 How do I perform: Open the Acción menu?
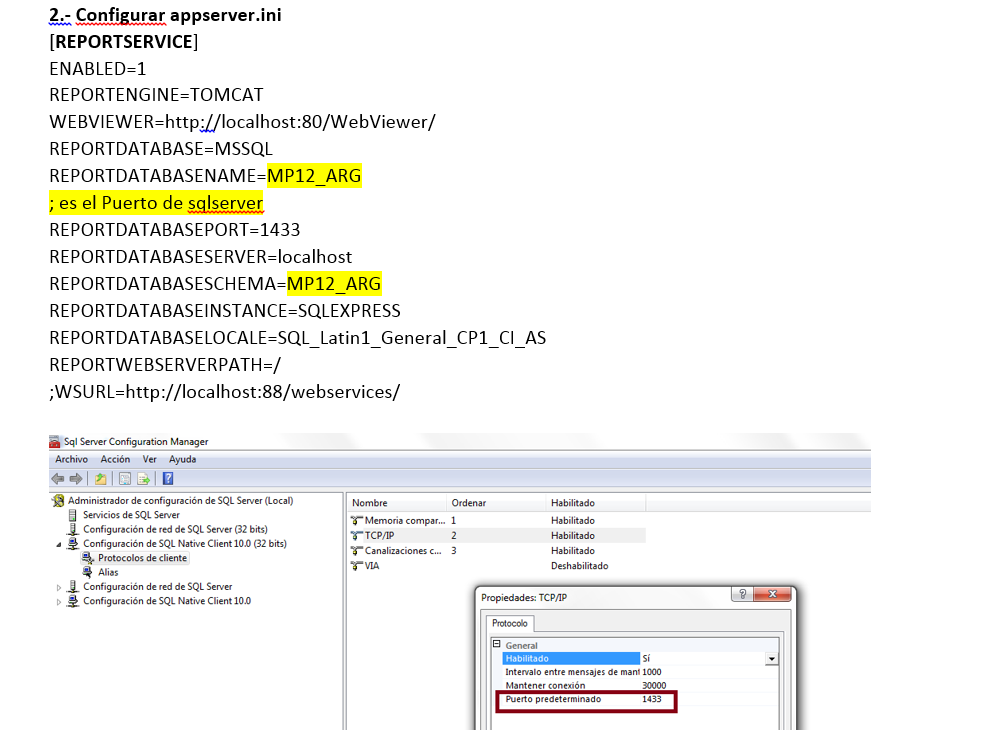[x=115, y=459]
